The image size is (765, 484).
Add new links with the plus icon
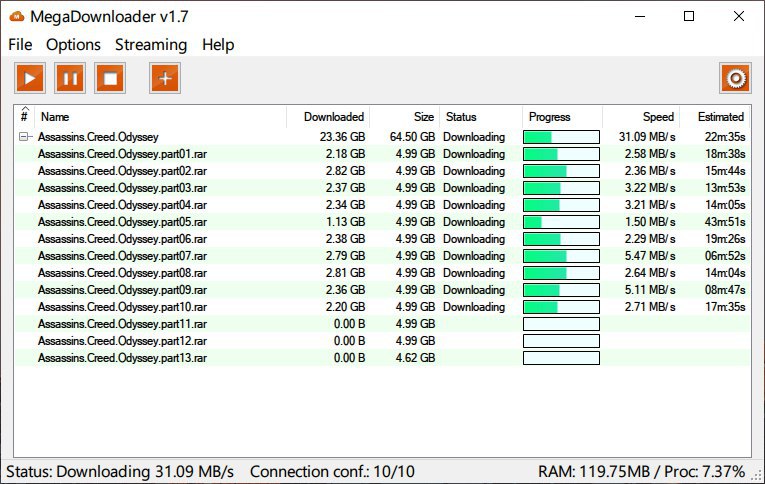pyautogui.click(x=165, y=78)
